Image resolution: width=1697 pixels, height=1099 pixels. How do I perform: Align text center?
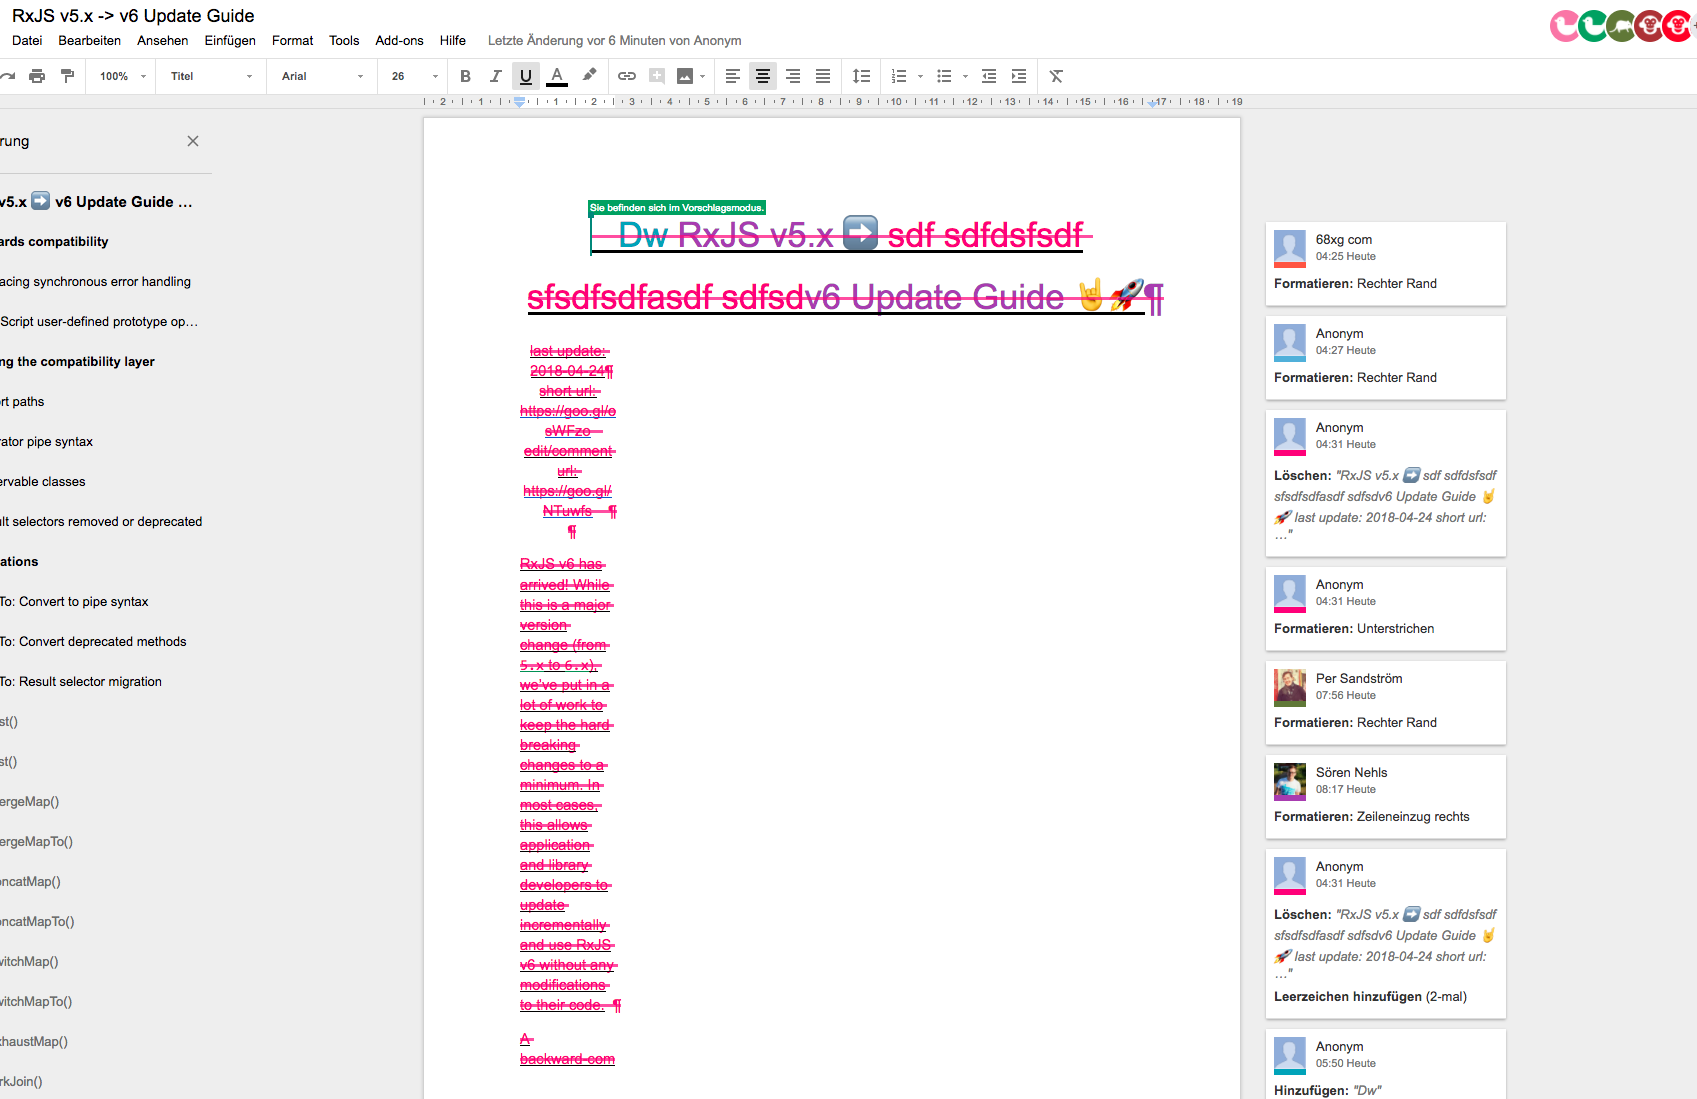point(763,76)
